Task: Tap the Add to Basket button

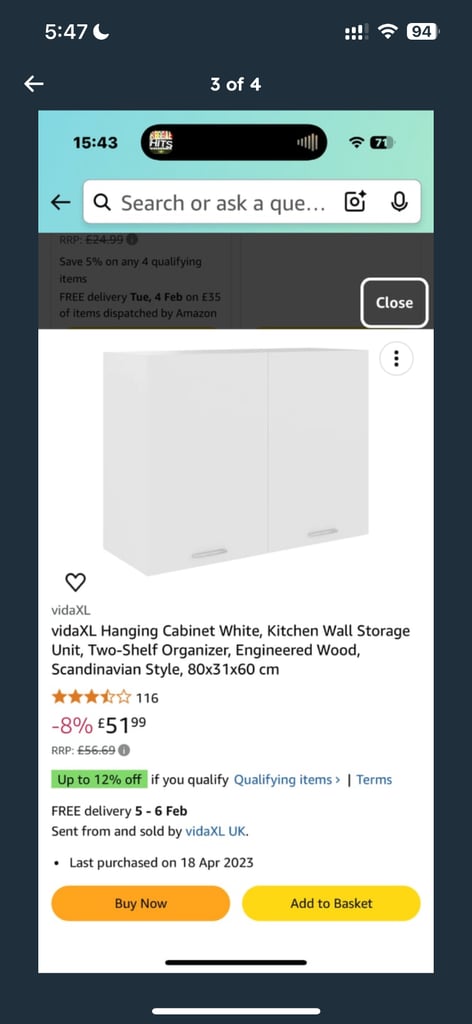Action: point(331,903)
